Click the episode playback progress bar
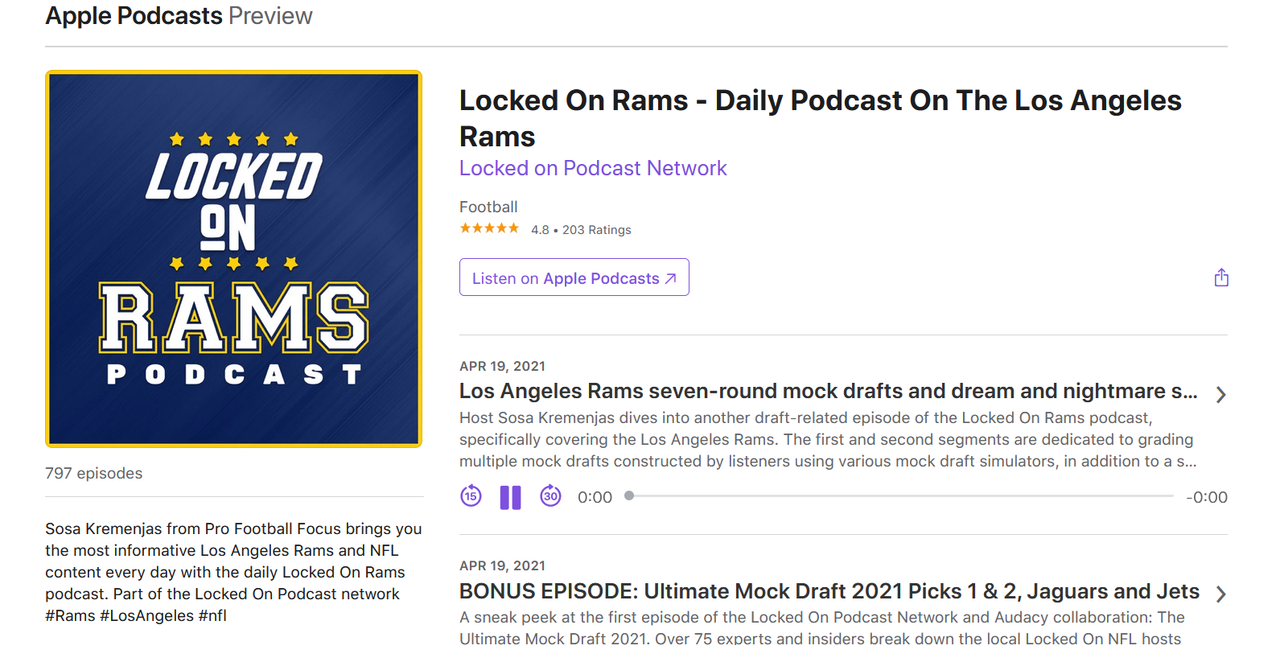Viewport: 1280px width, 645px height. (901, 496)
